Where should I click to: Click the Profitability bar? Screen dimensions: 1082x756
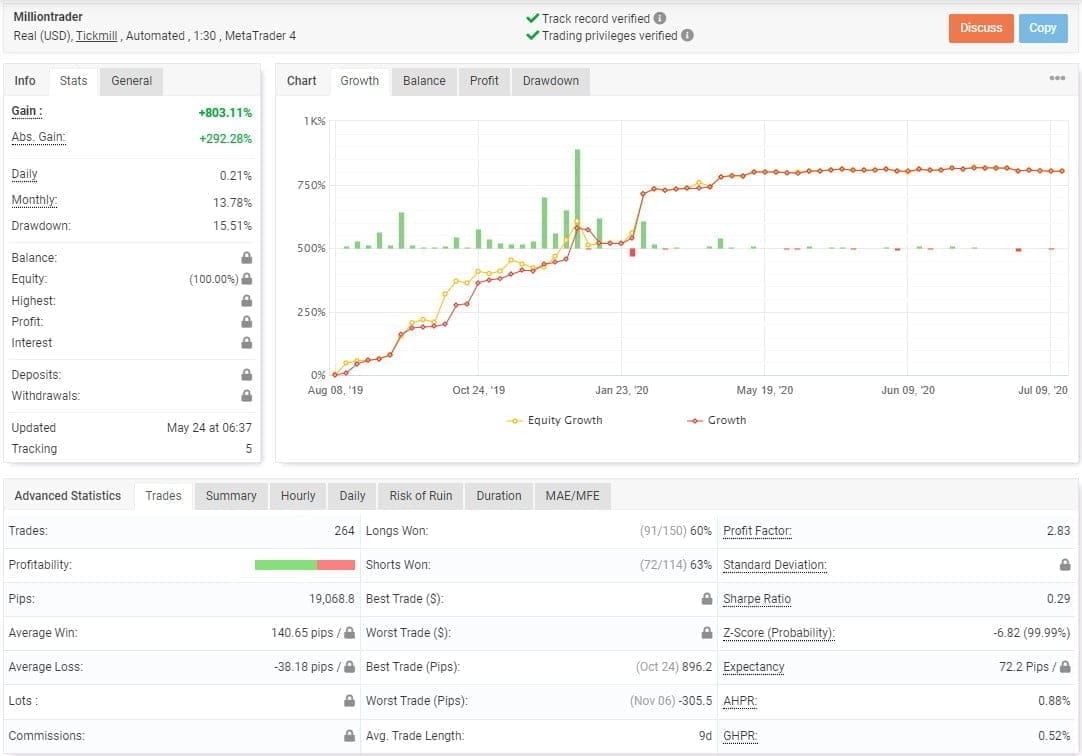tap(305, 564)
